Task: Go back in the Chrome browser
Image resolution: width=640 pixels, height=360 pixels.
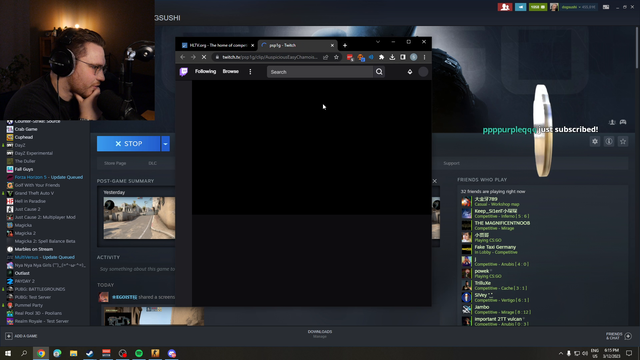Action: coord(182,57)
